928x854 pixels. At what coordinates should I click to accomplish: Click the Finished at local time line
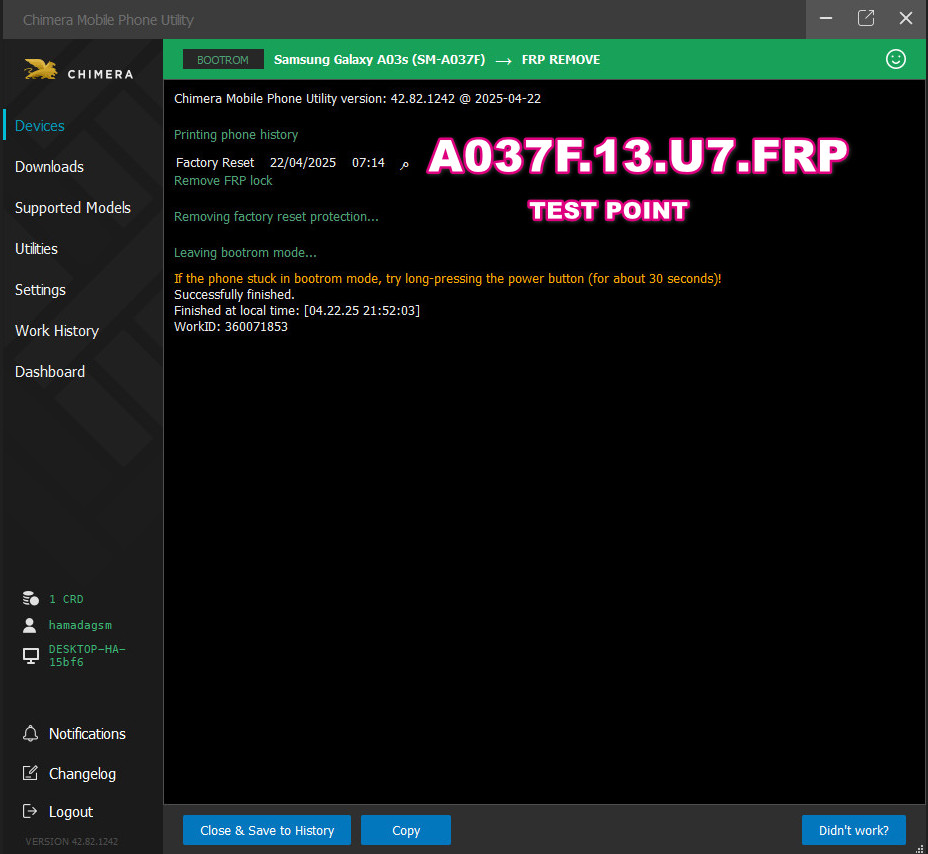click(x=297, y=311)
